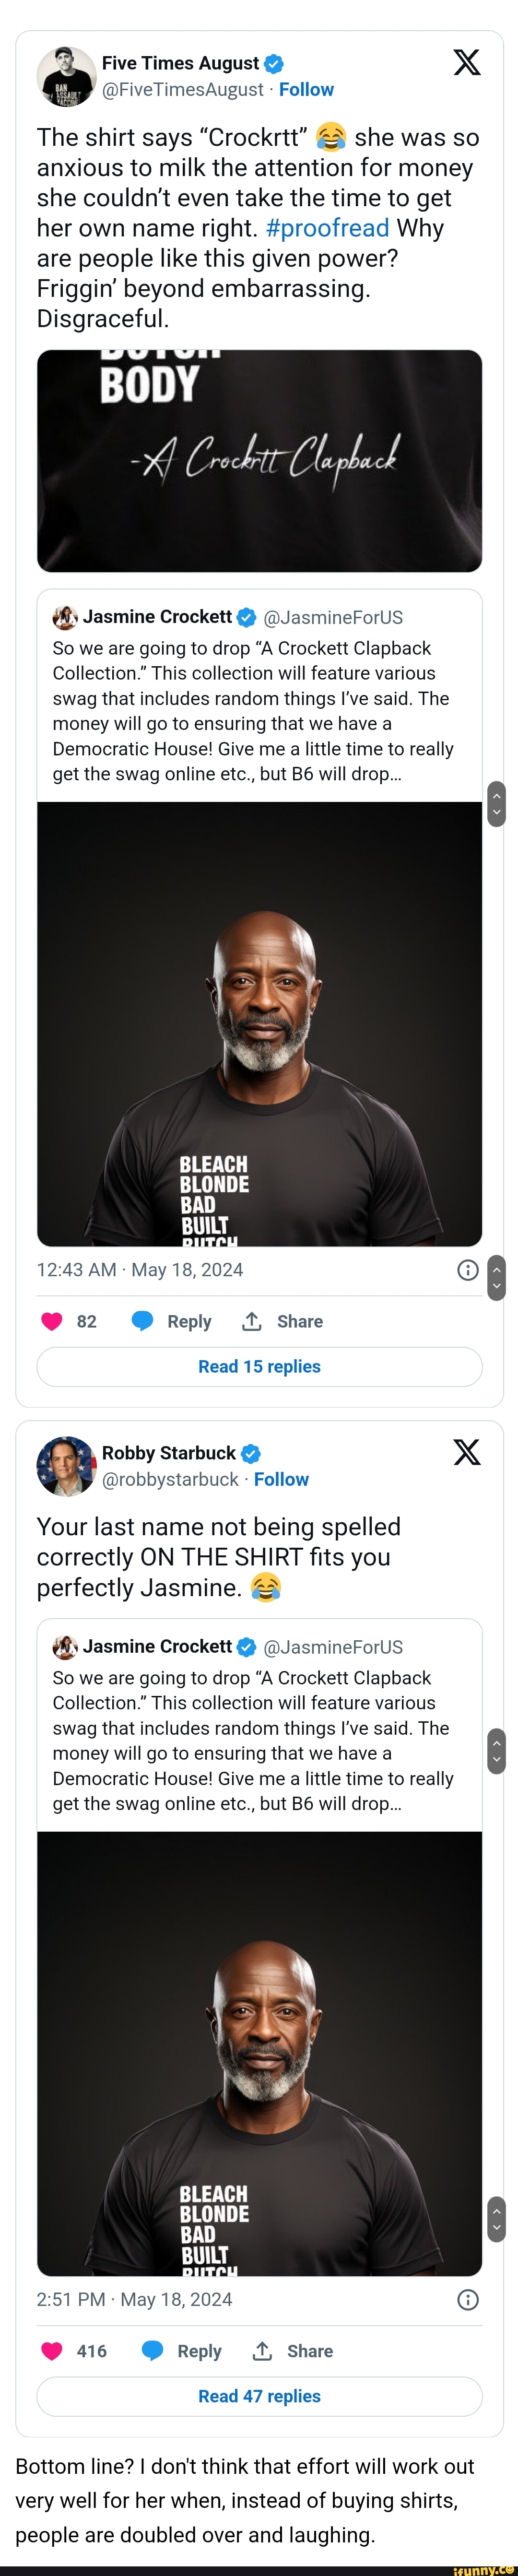Image resolution: width=518 pixels, height=2576 pixels.
Task: Follow @FiveTimesAugust
Action: tap(306, 90)
